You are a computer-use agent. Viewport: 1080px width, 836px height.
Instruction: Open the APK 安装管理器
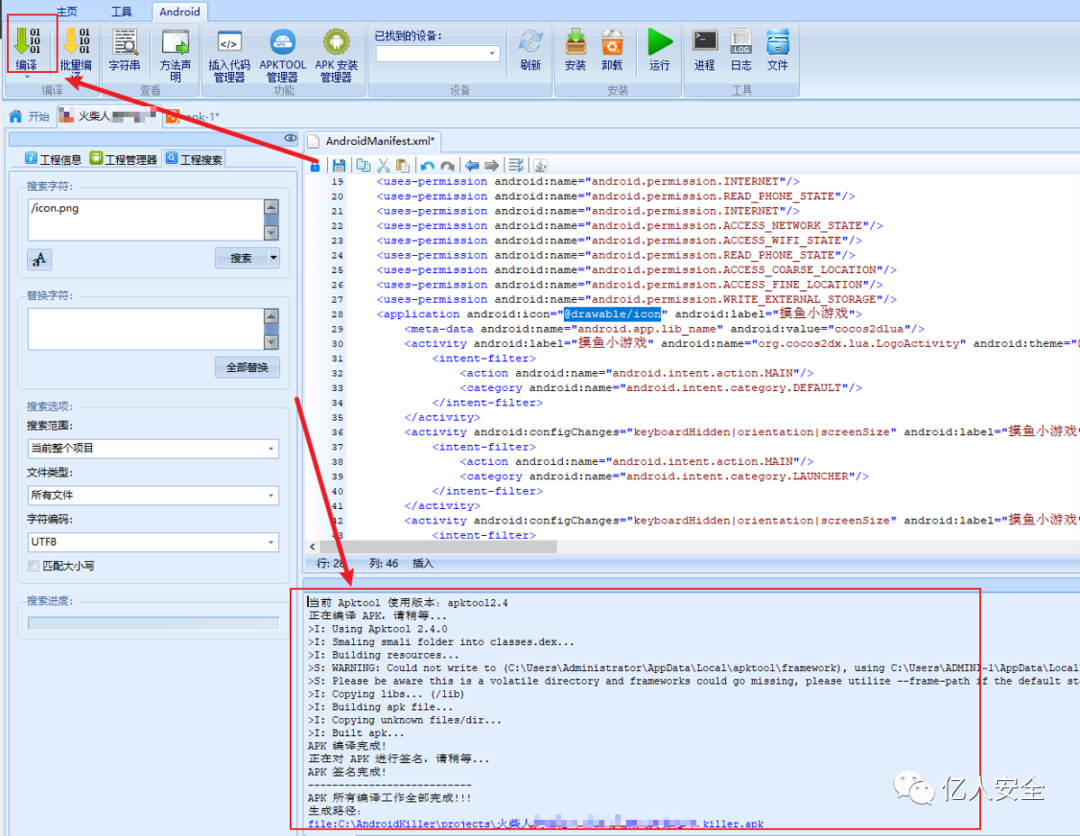[336, 55]
